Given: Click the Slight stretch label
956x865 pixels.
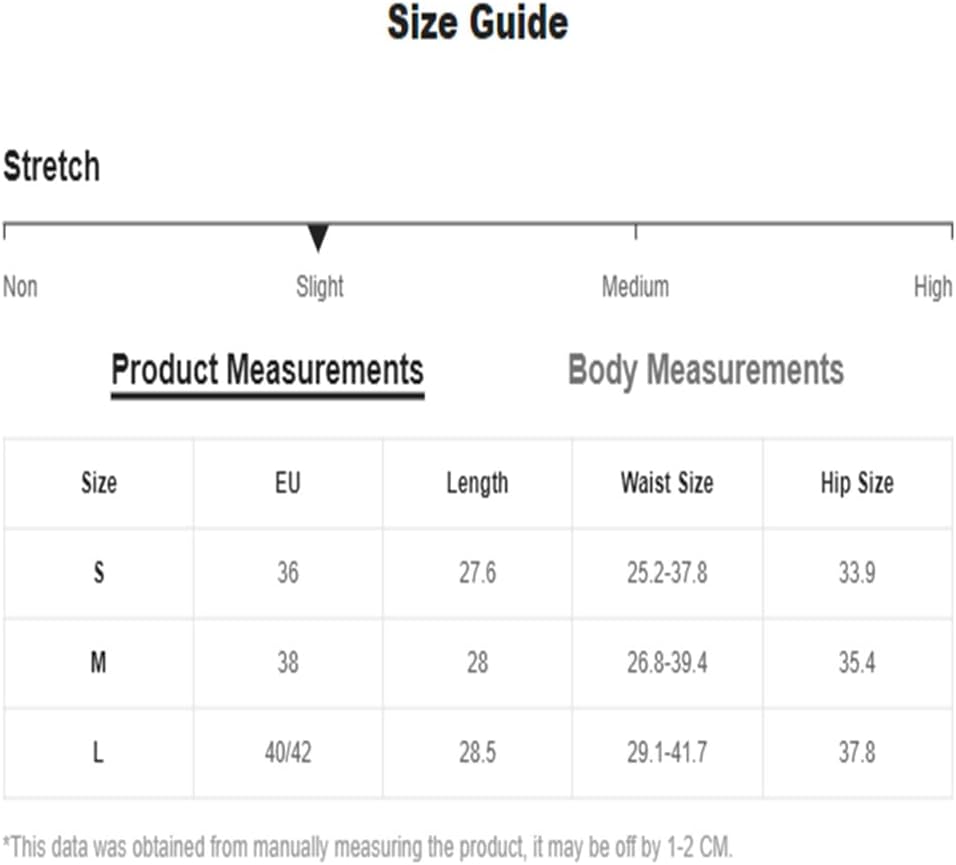Looking at the screenshot, I should (319, 287).
